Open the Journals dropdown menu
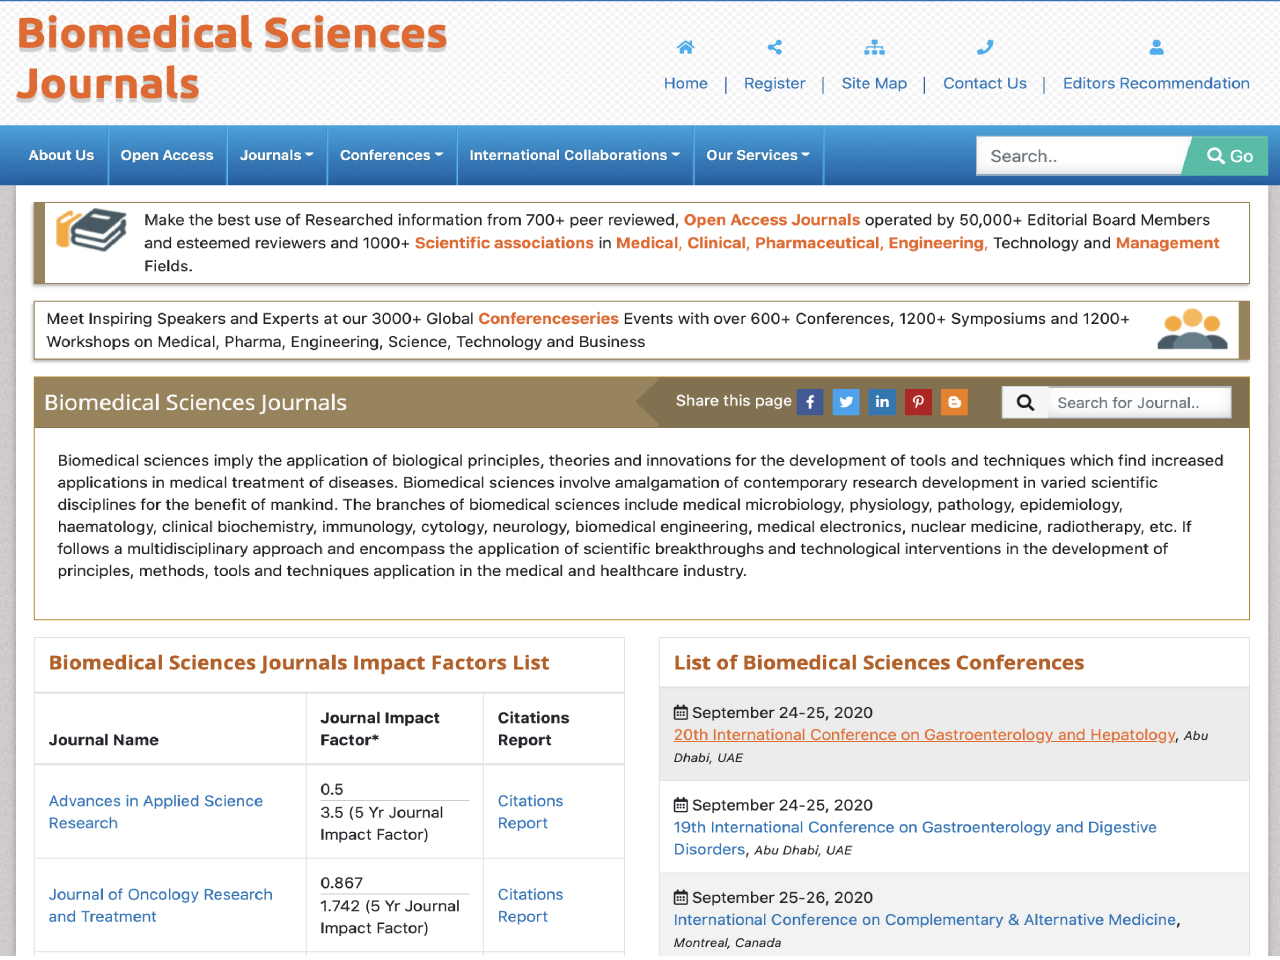1280x960 pixels. (277, 155)
